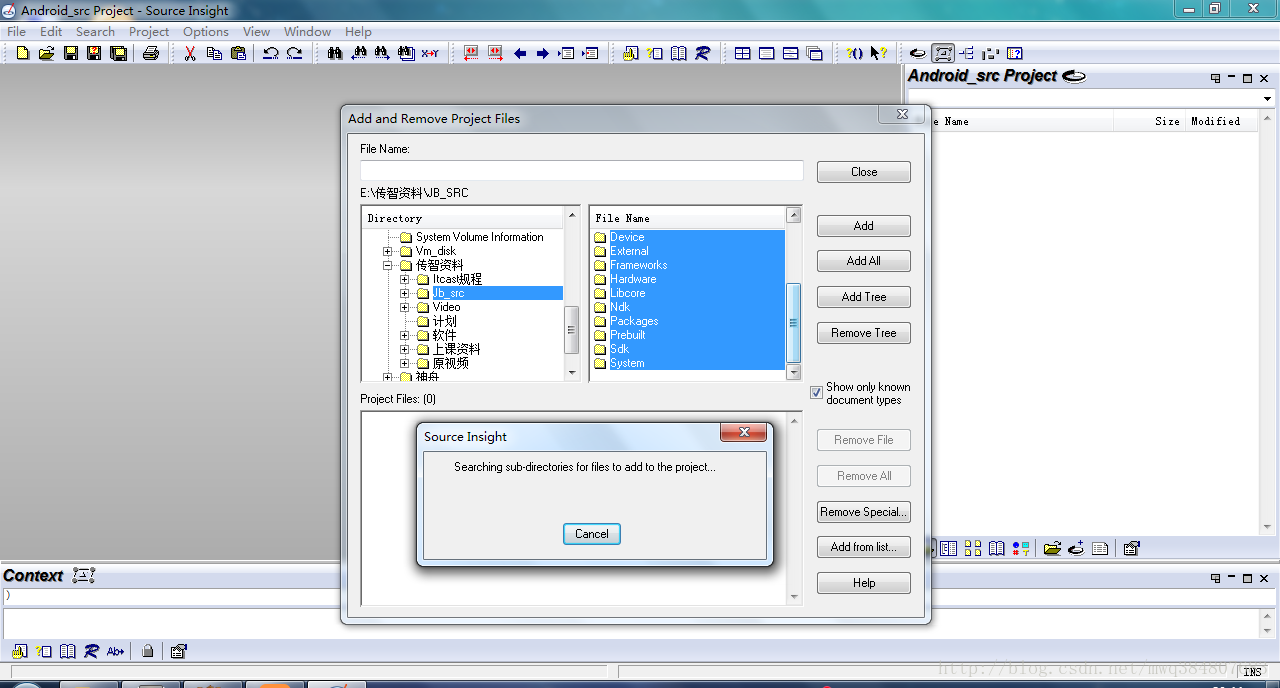Viewport: 1280px width, 688px height.
Task: Click the Cascade Windows toolbar icon
Action: coord(815,53)
